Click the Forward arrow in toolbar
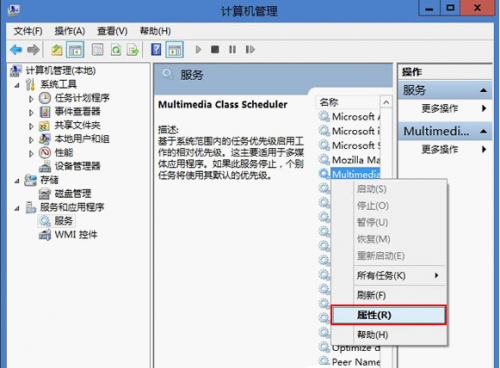The height and width of the screenshot is (368, 500). [33, 50]
